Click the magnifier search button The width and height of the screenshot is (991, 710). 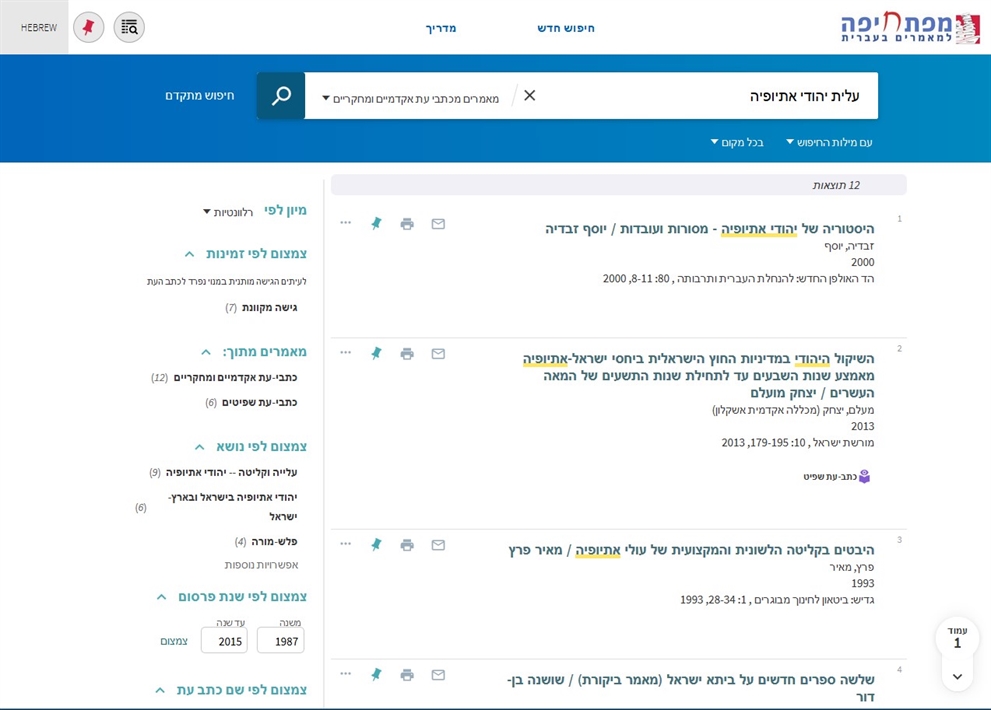click(x=281, y=96)
